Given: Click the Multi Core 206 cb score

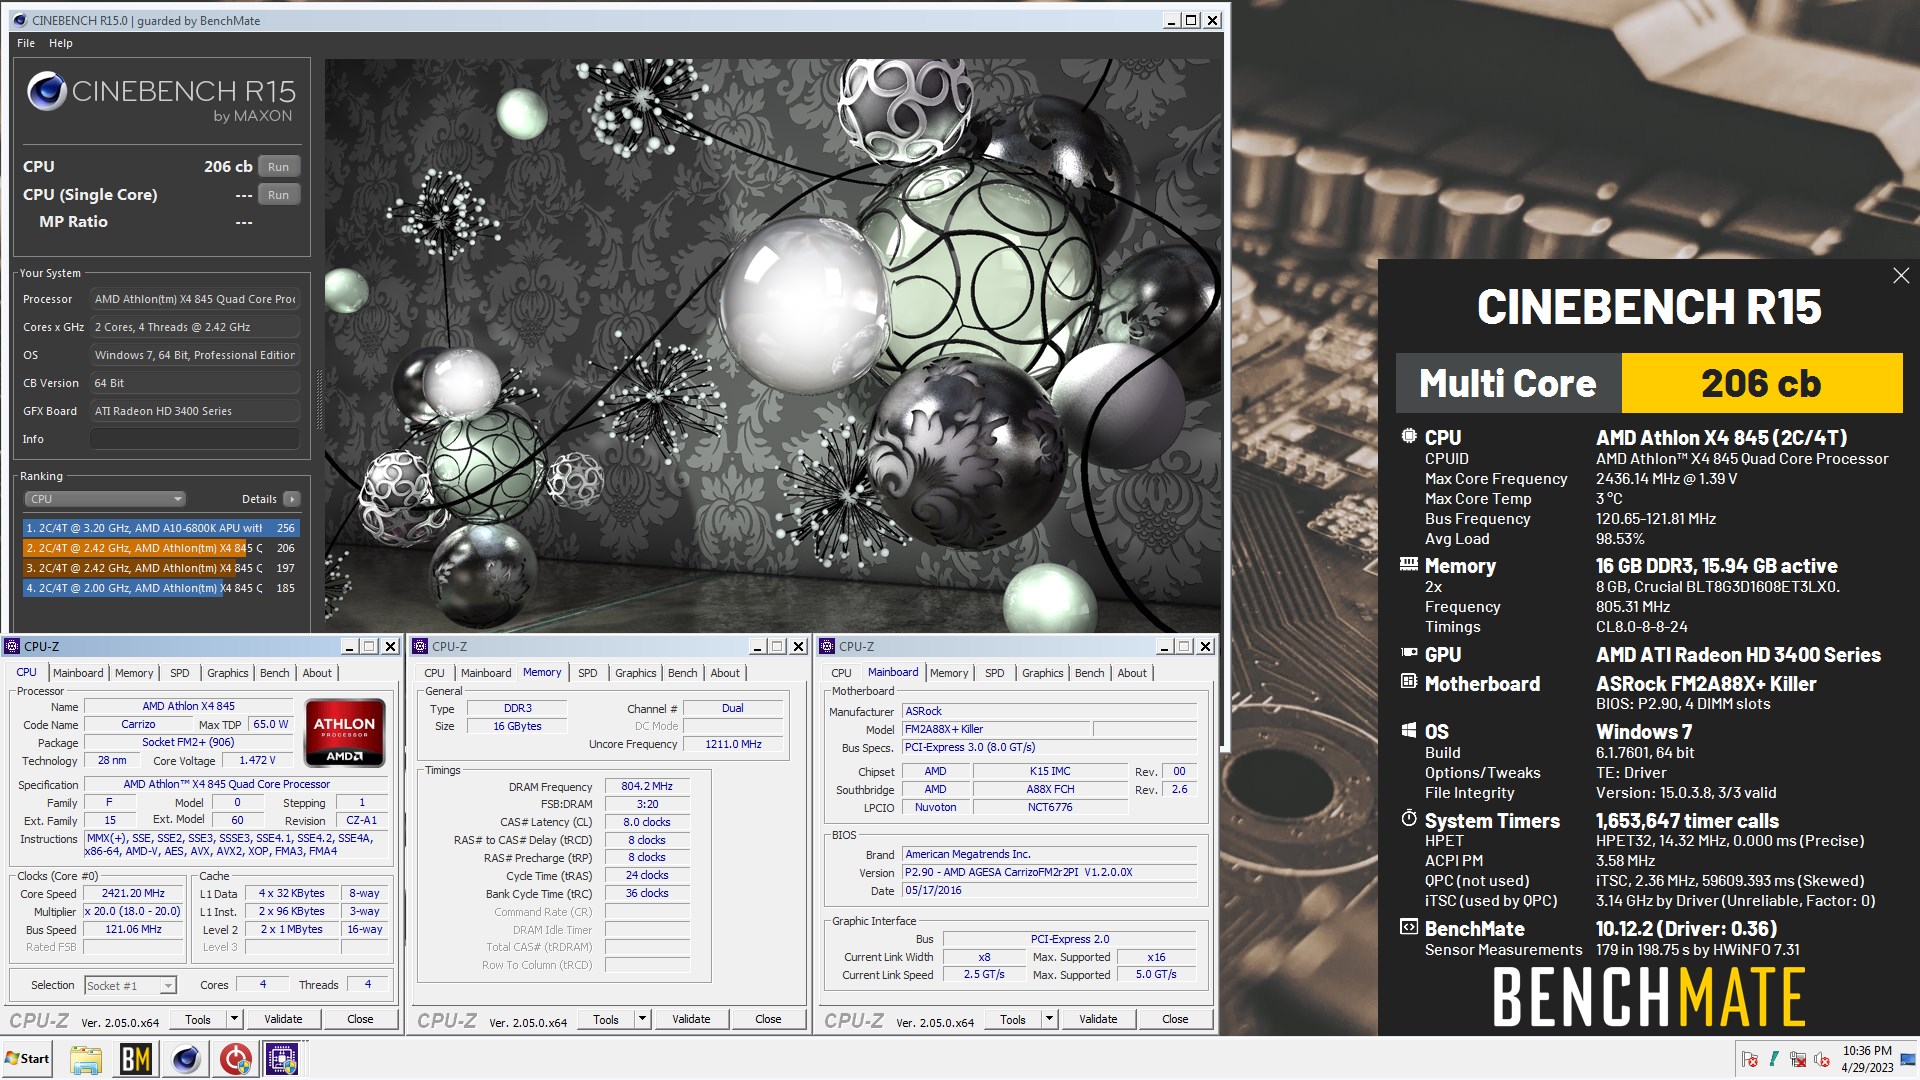Looking at the screenshot, I should click(1761, 383).
